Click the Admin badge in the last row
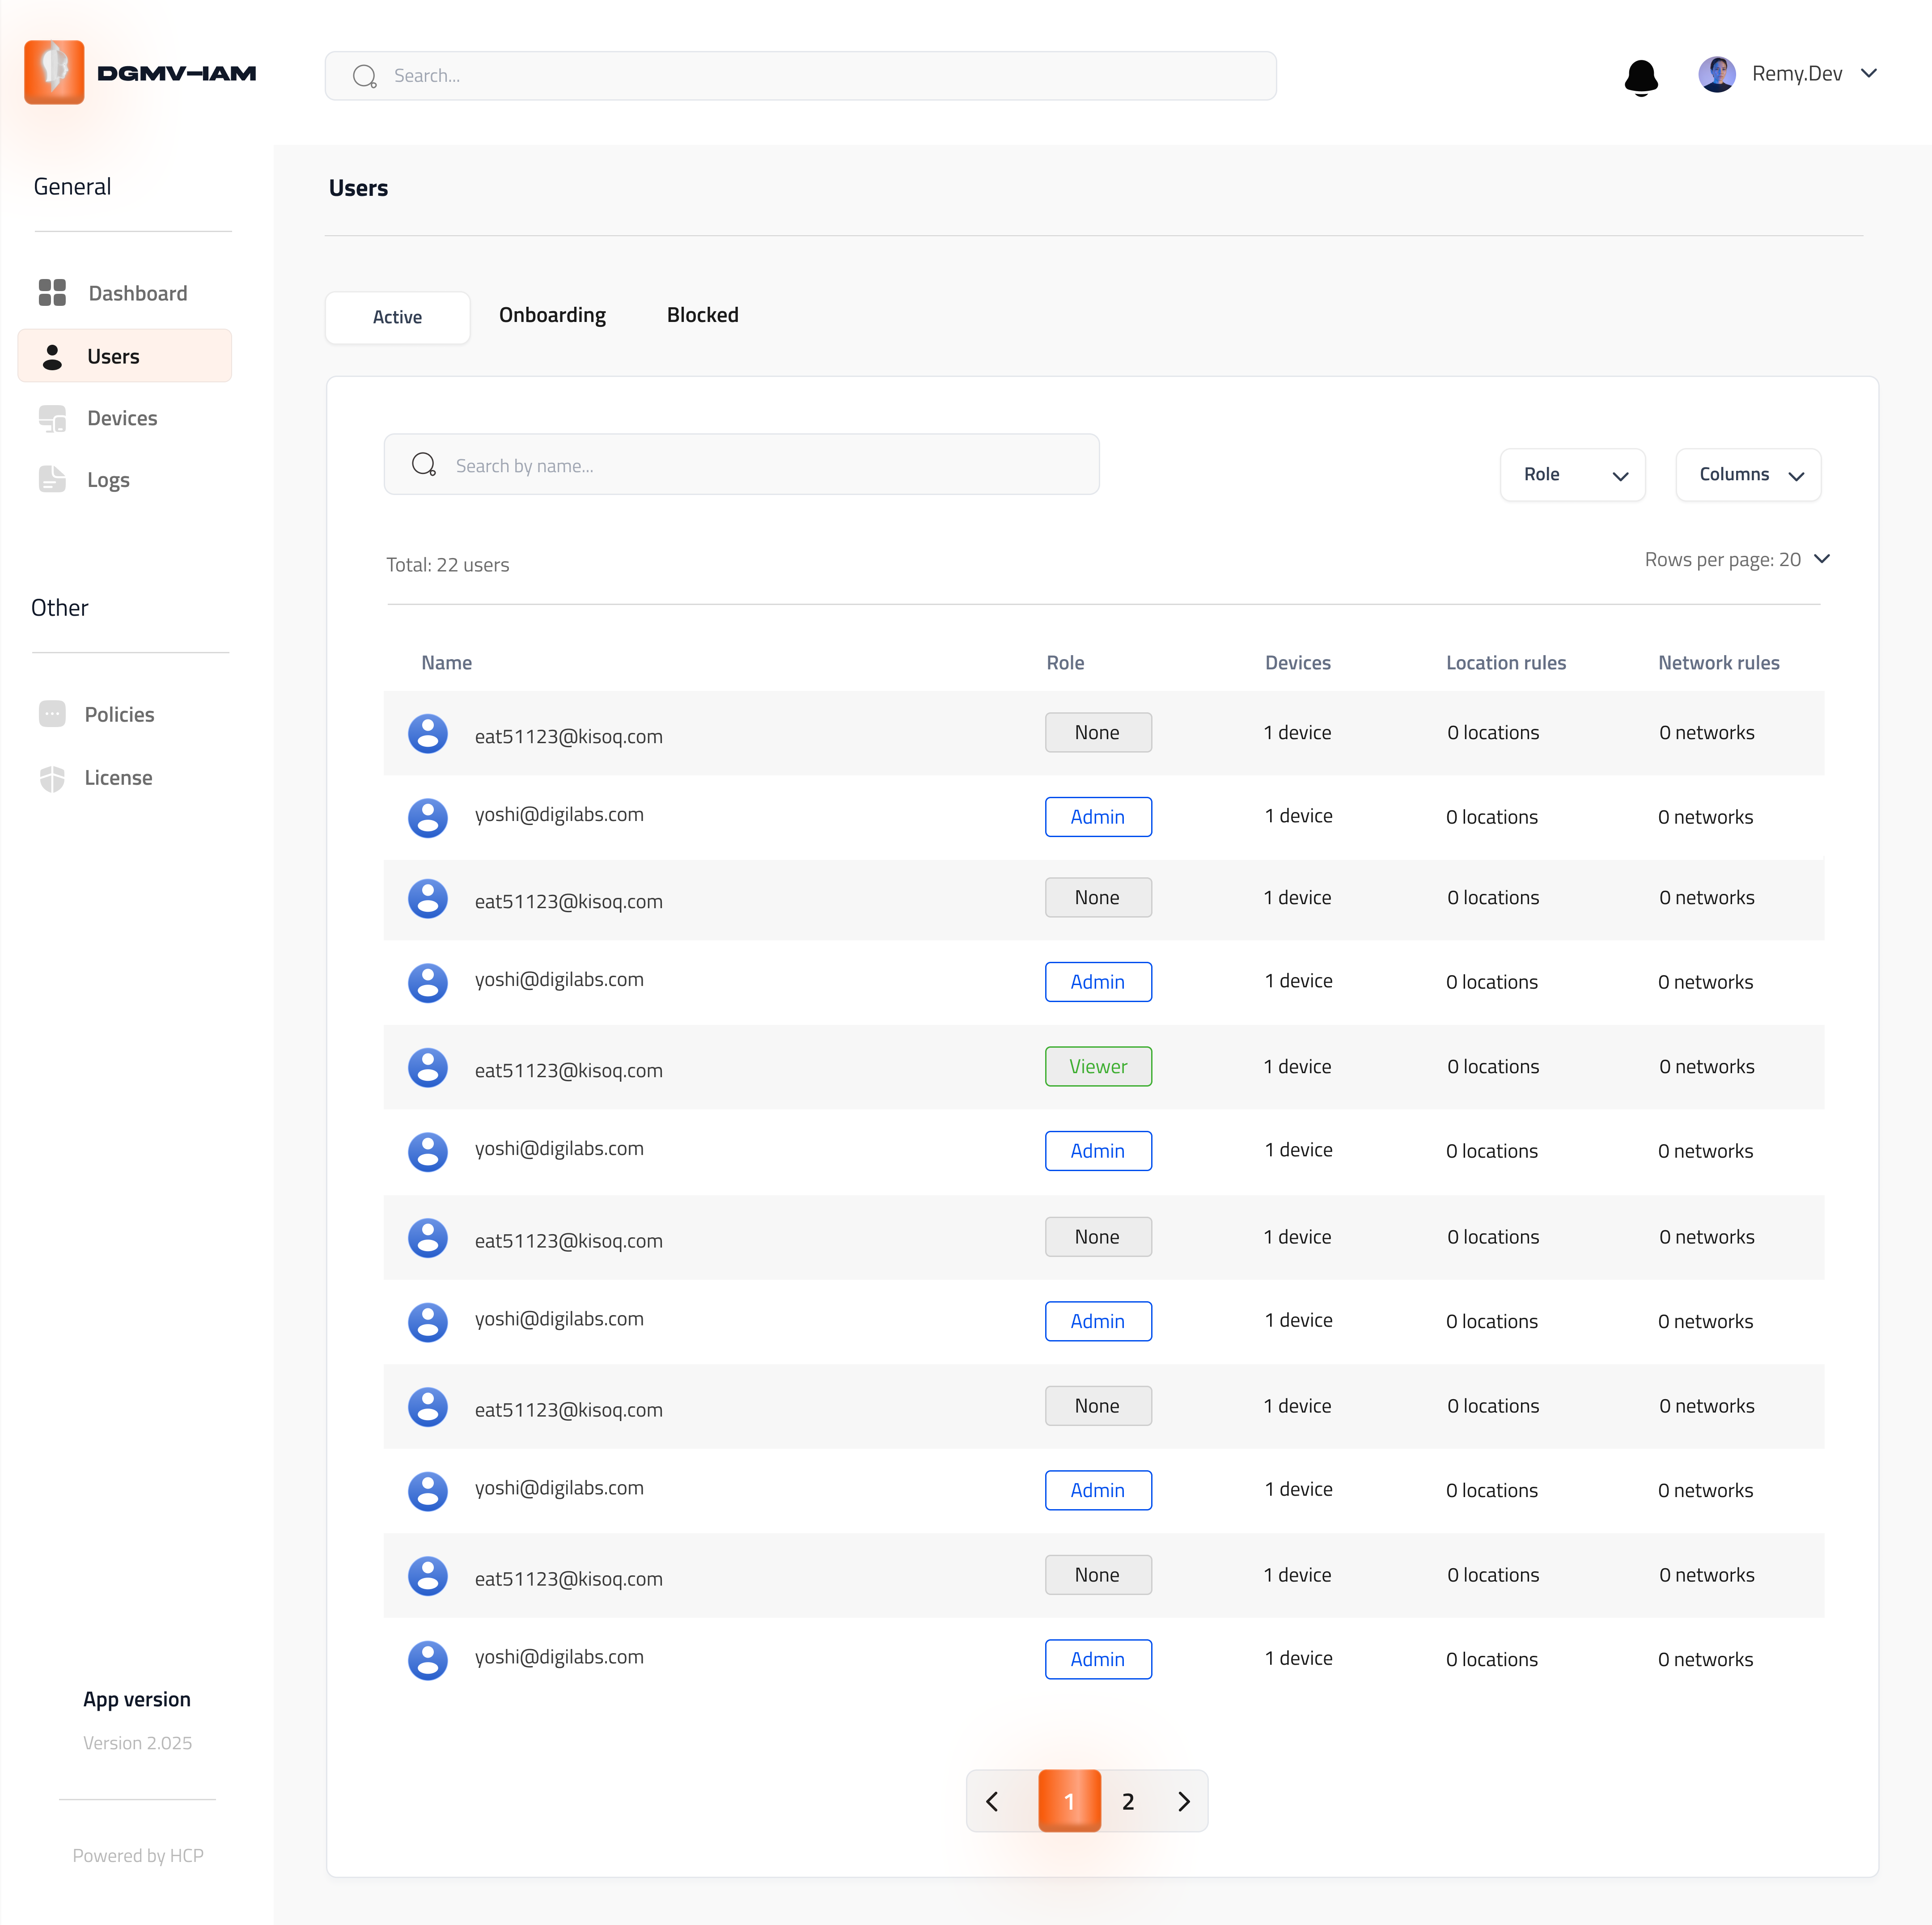Image resolution: width=1932 pixels, height=1925 pixels. click(1098, 1660)
